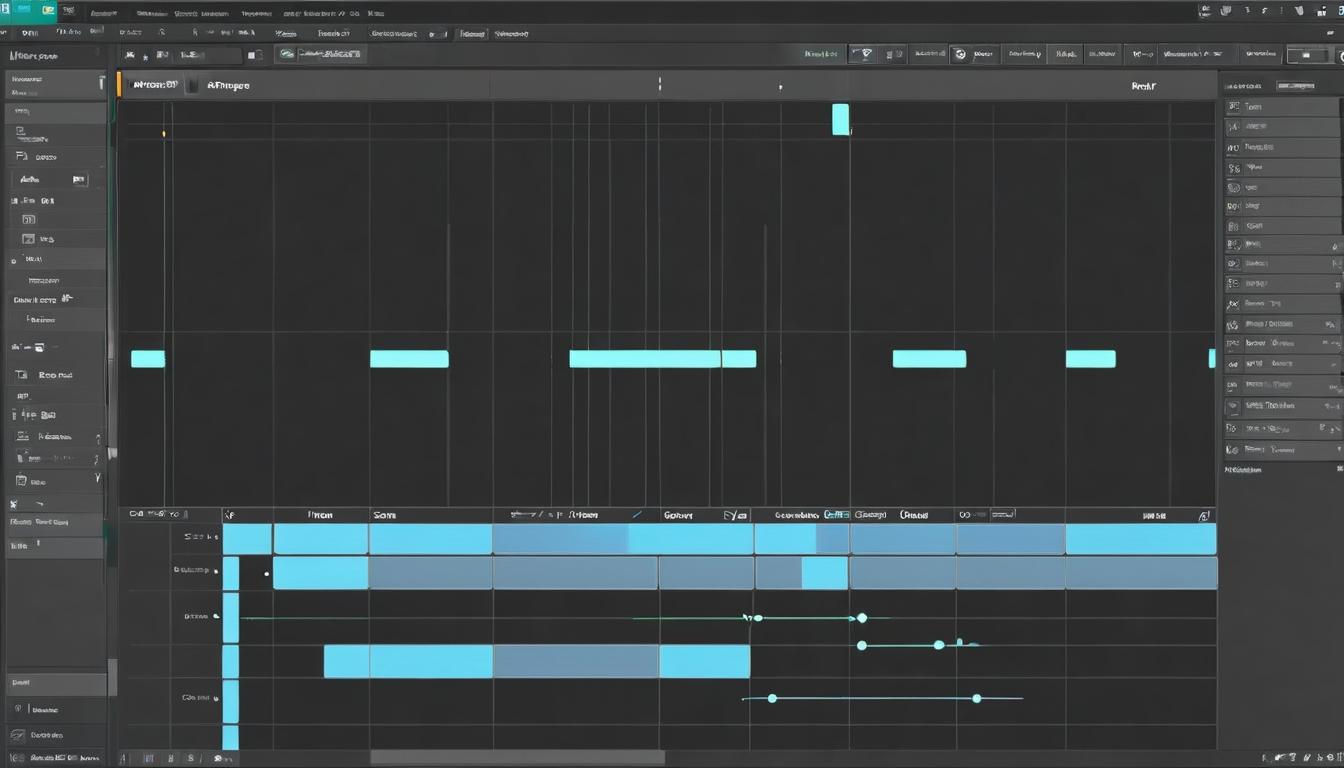Click the orange marker on the piano roll header
This screenshot has width=1344, height=768.
(119, 85)
